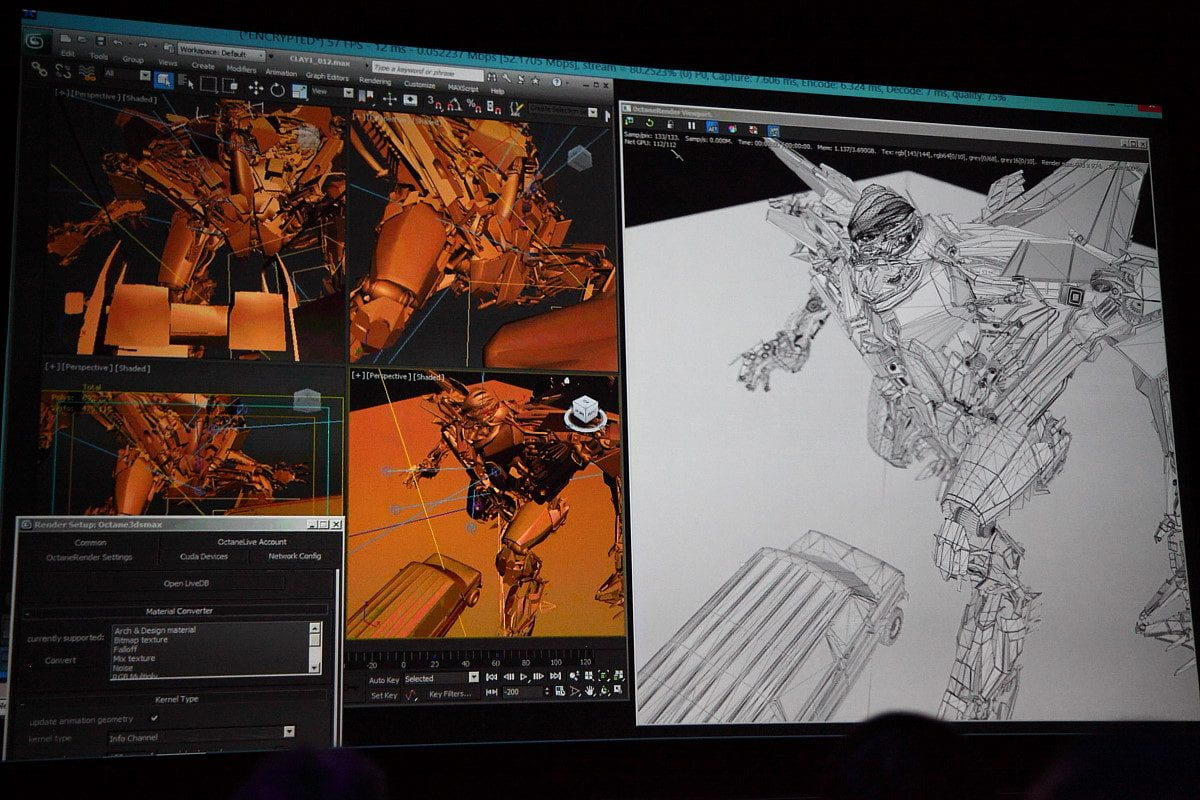
Task: Click the Convert button
Action: [60, 660]
